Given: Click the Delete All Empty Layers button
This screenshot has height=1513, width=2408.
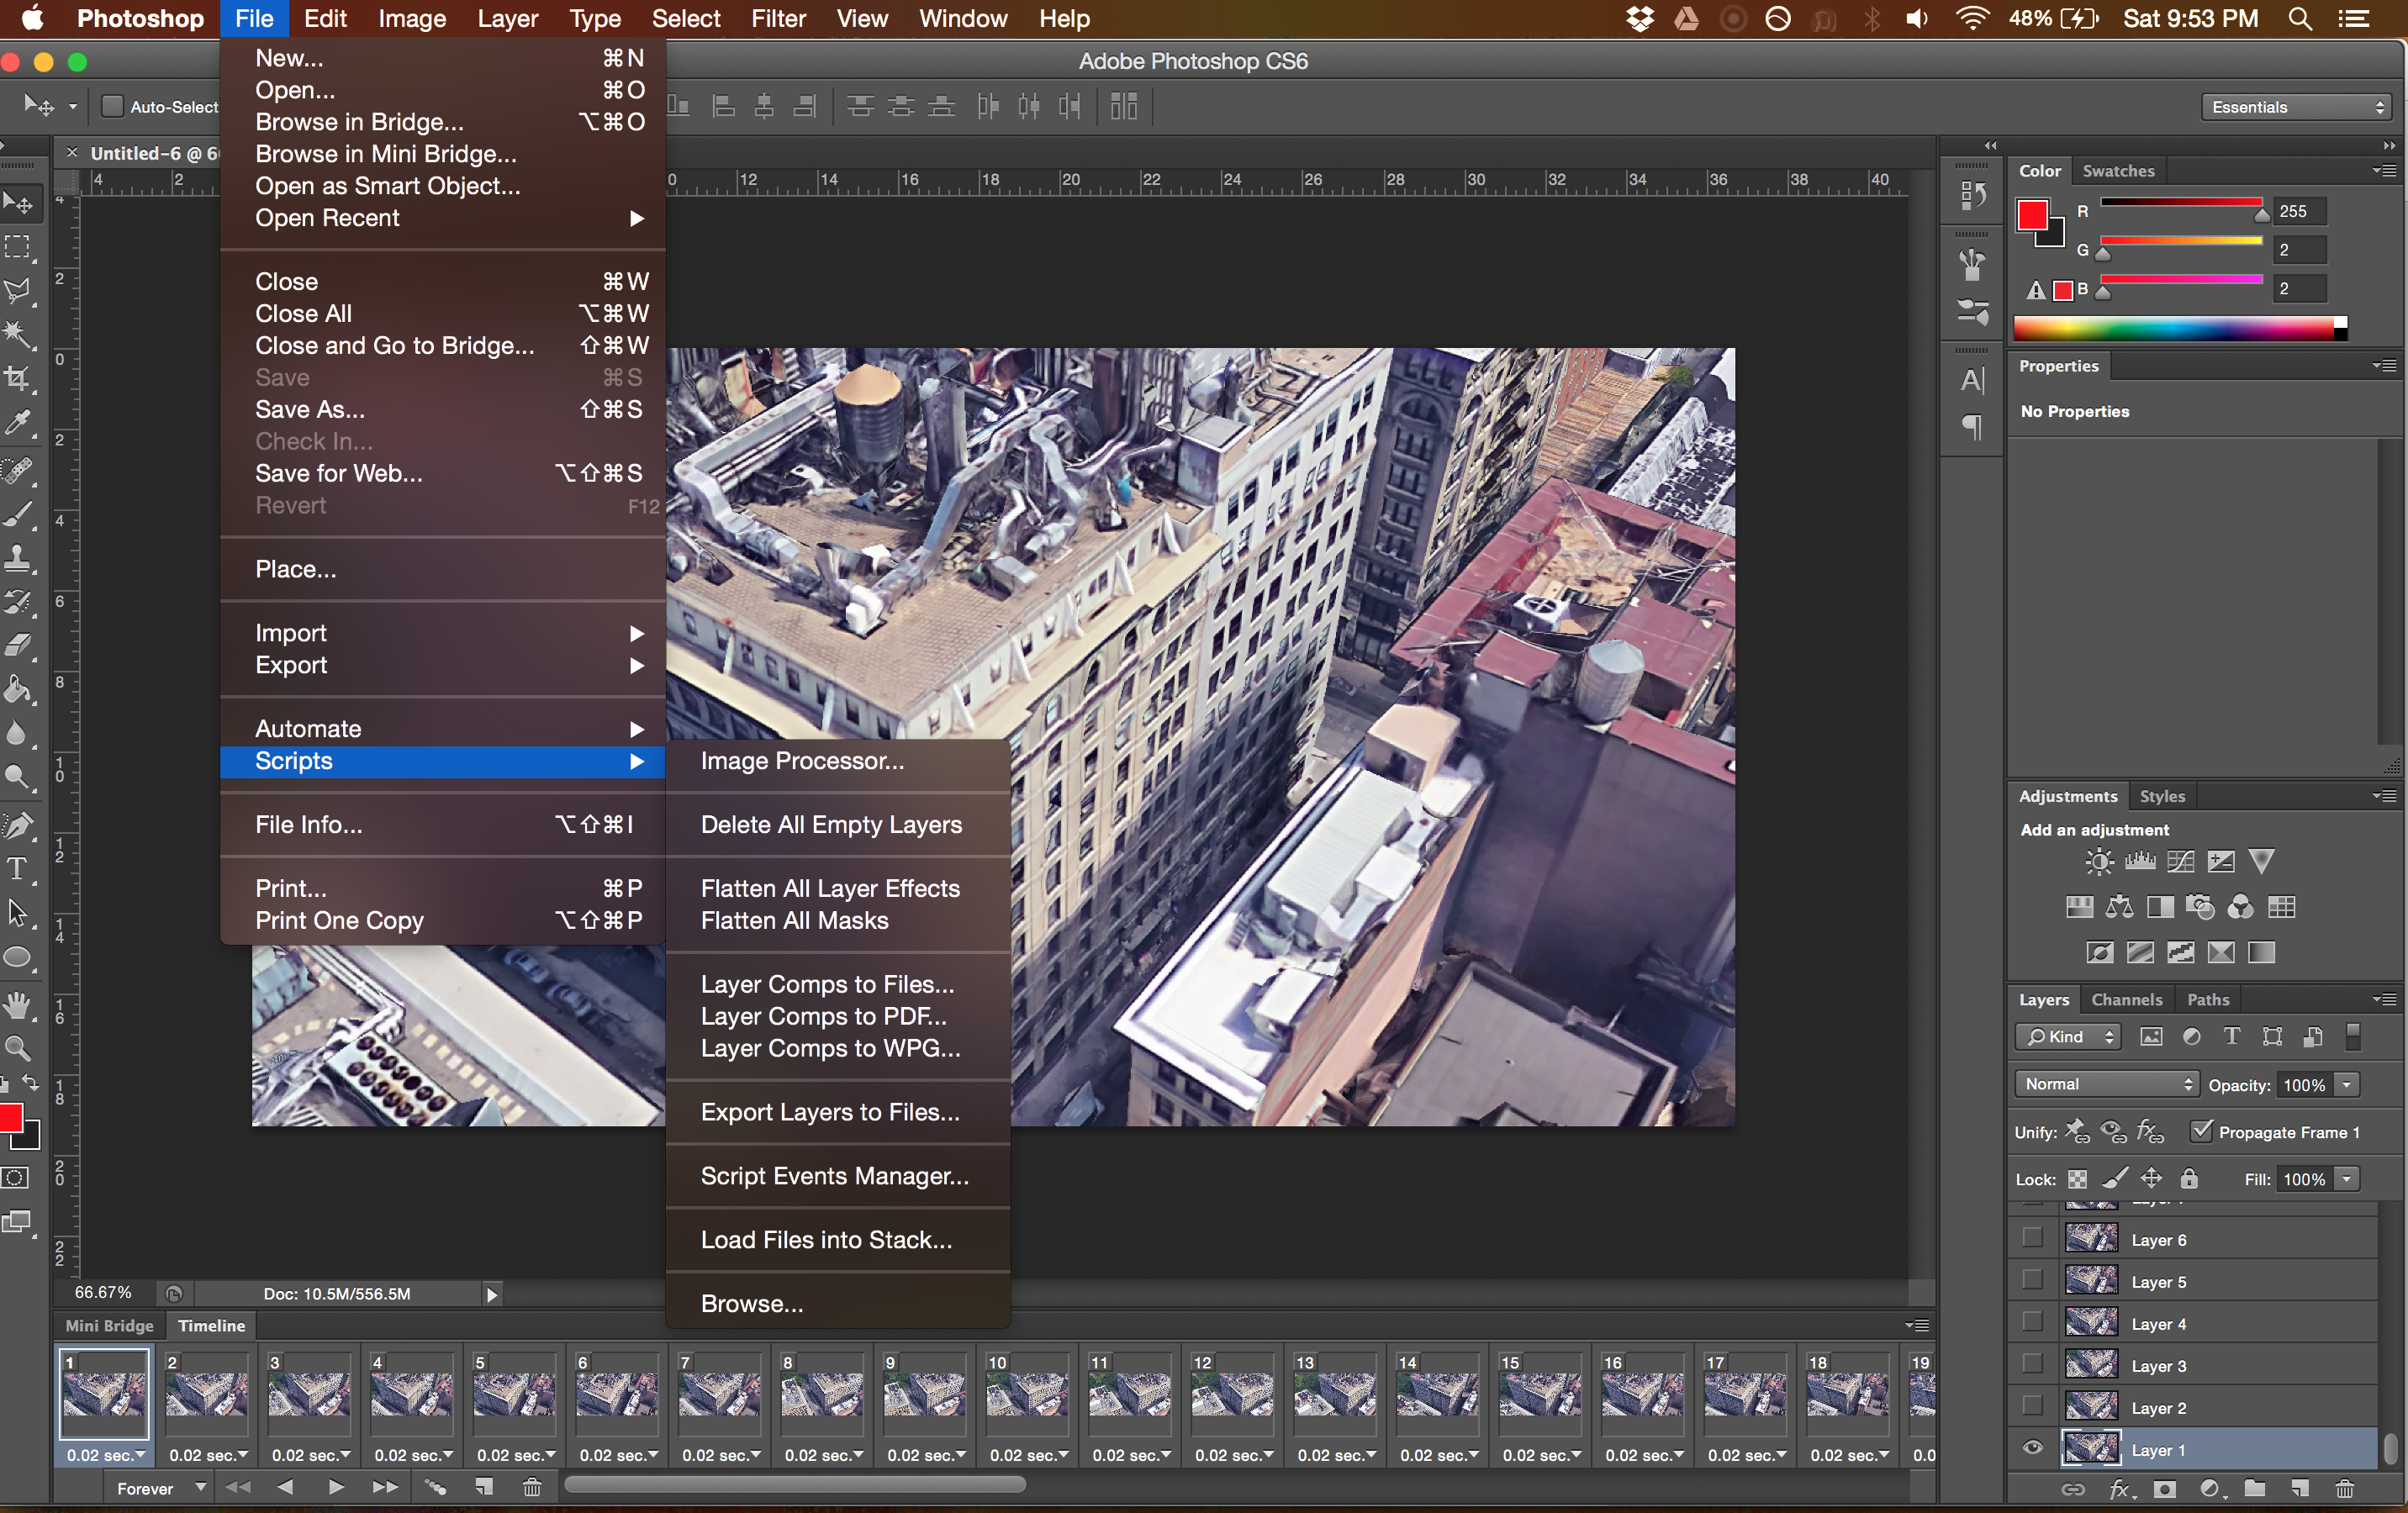Looking at the screenshot, I should tap(832, 825).
